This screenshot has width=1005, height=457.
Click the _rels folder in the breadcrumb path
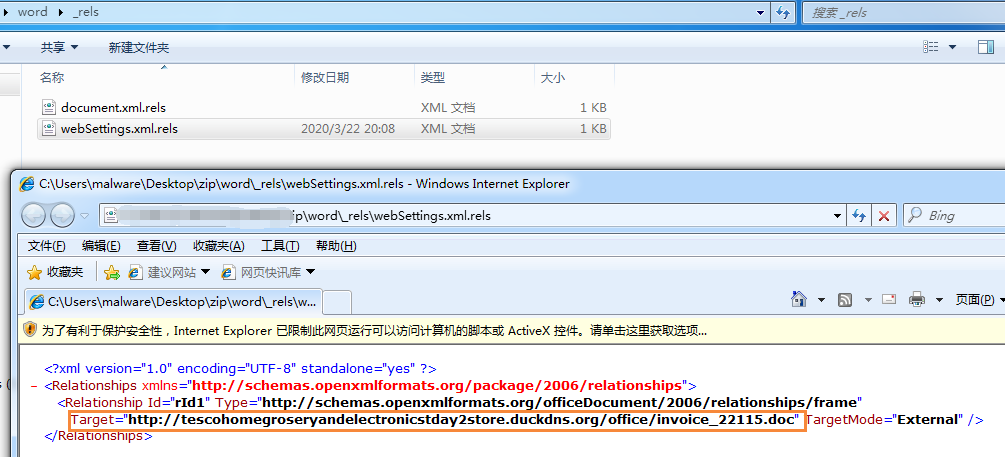[x=86, y=12]
